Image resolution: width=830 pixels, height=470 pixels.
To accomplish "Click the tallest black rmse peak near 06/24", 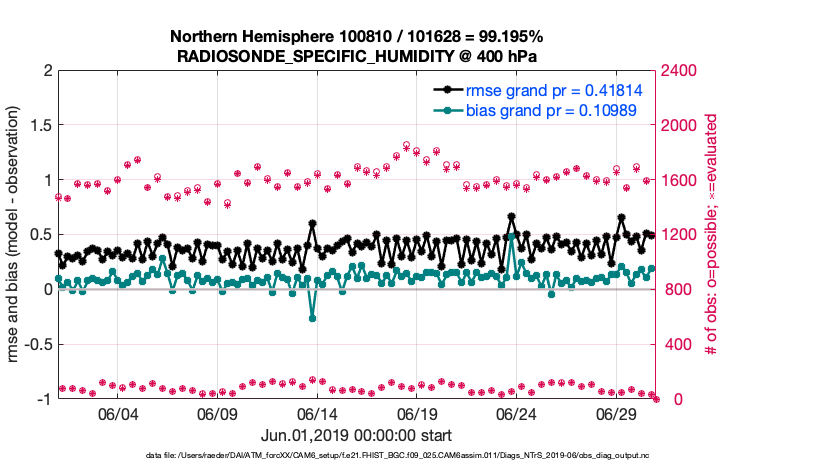I will 511,216.
